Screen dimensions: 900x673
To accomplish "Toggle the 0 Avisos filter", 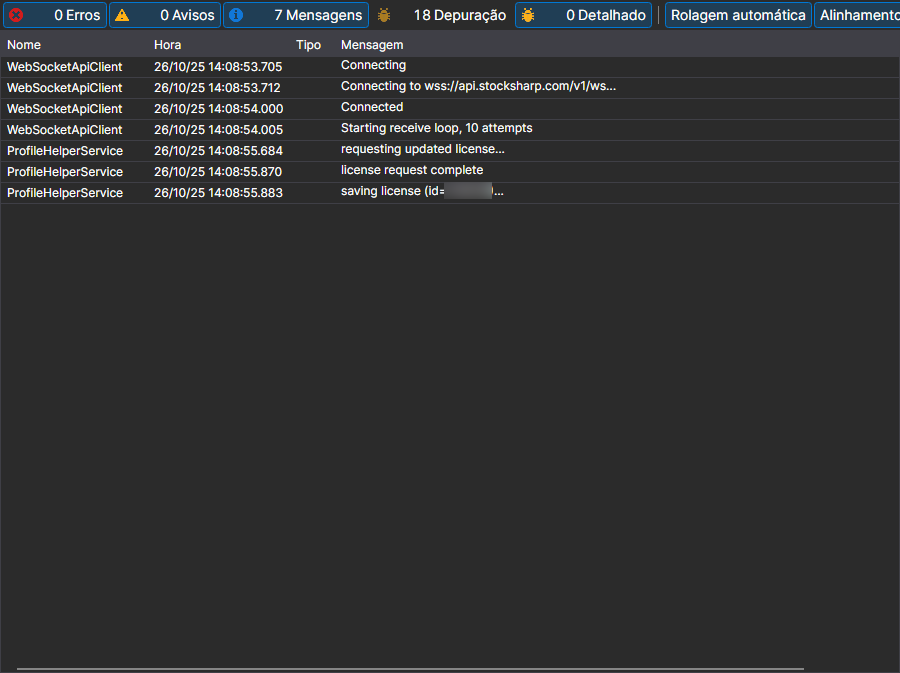I will point(165,15).
